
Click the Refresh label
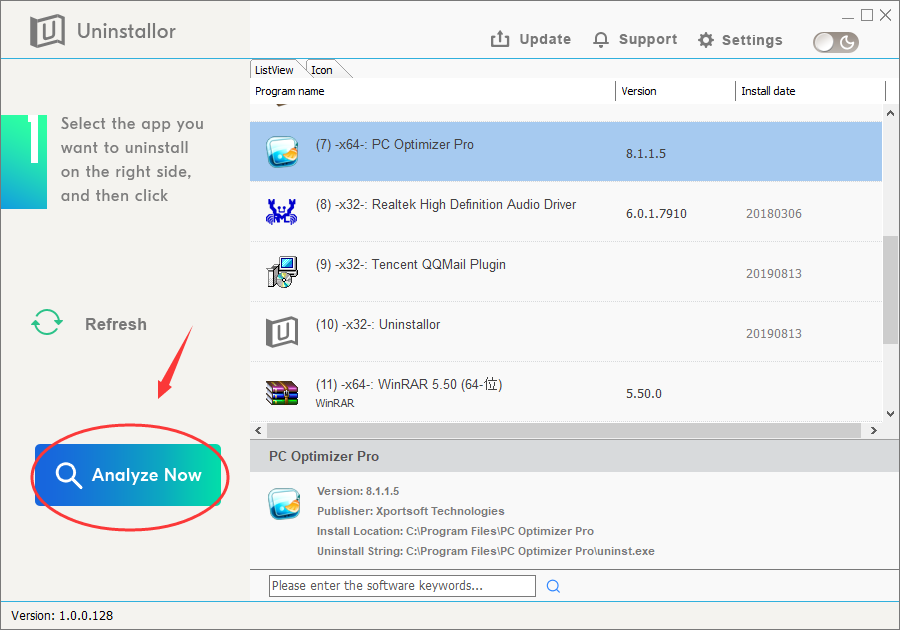pos(116,324)
